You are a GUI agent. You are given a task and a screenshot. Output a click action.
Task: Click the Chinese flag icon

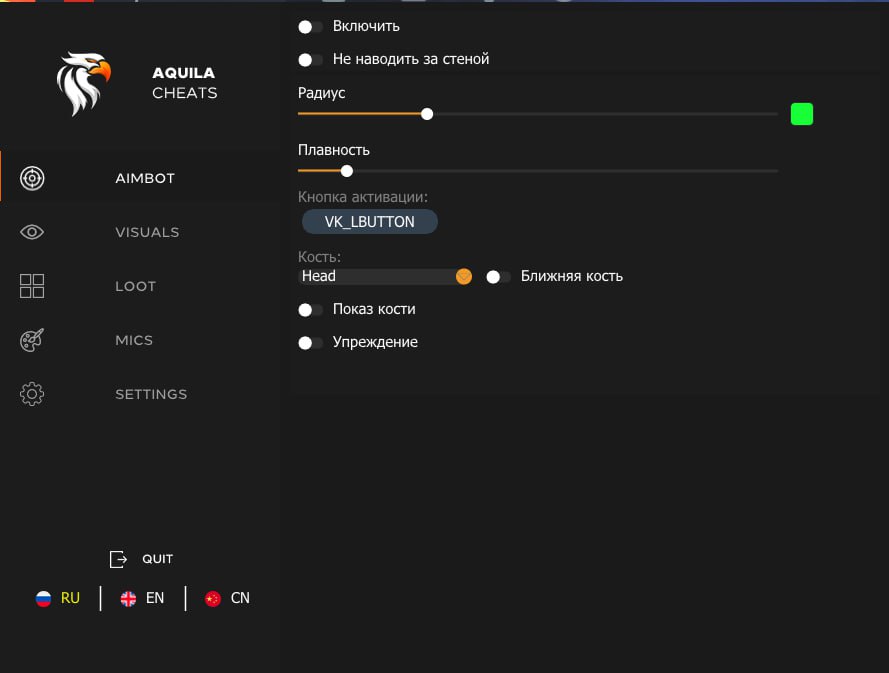(212, 598)
